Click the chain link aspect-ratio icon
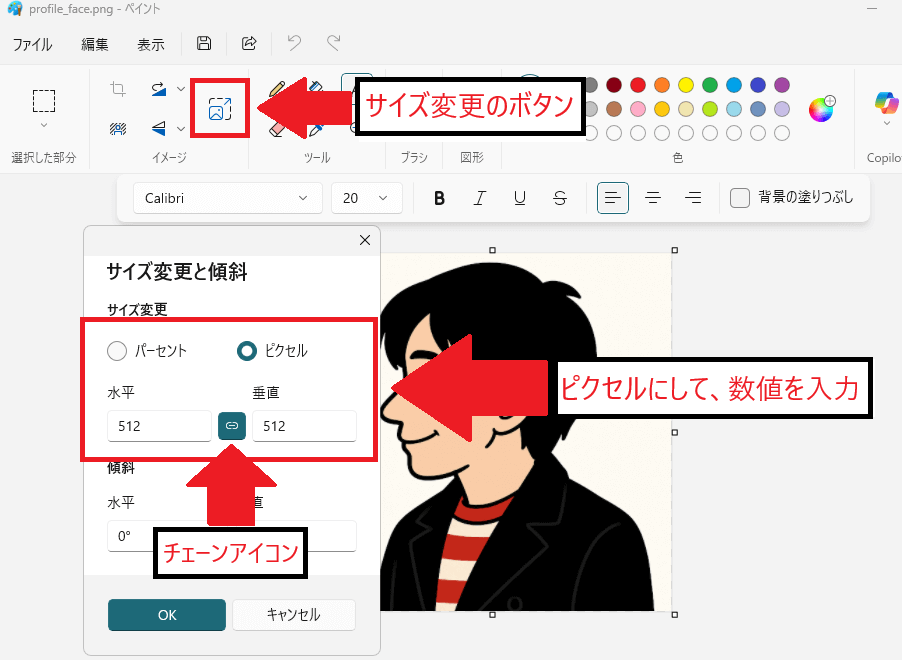The height and width of the screenshot is (660, 902). [232, 425]
